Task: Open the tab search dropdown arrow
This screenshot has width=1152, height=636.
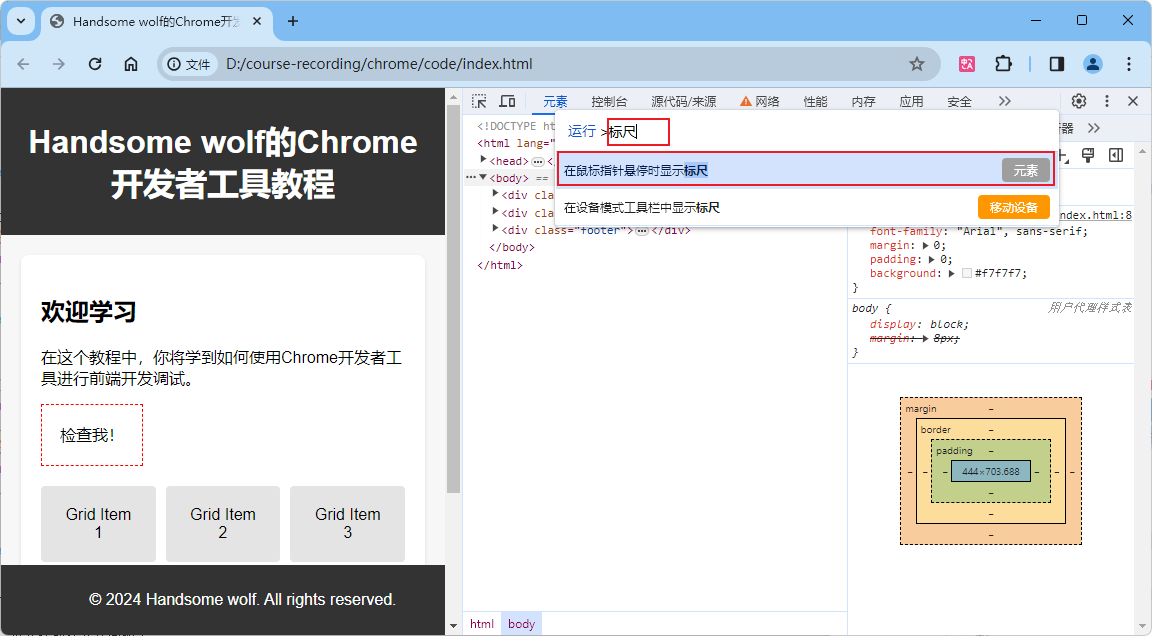Action: 21,21
